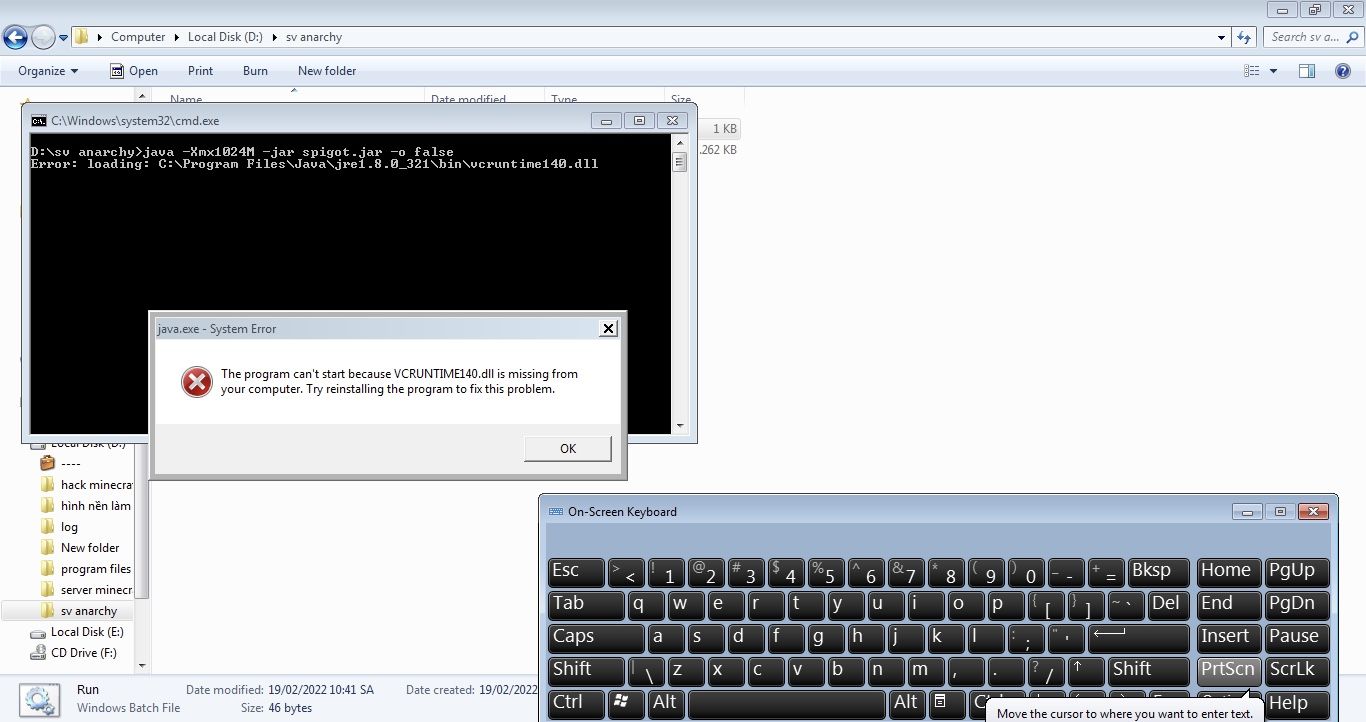Viewport: 1366px width, 722px height.
Task: Click the Run batch file details icon
Action: click(x=41, y=699)
